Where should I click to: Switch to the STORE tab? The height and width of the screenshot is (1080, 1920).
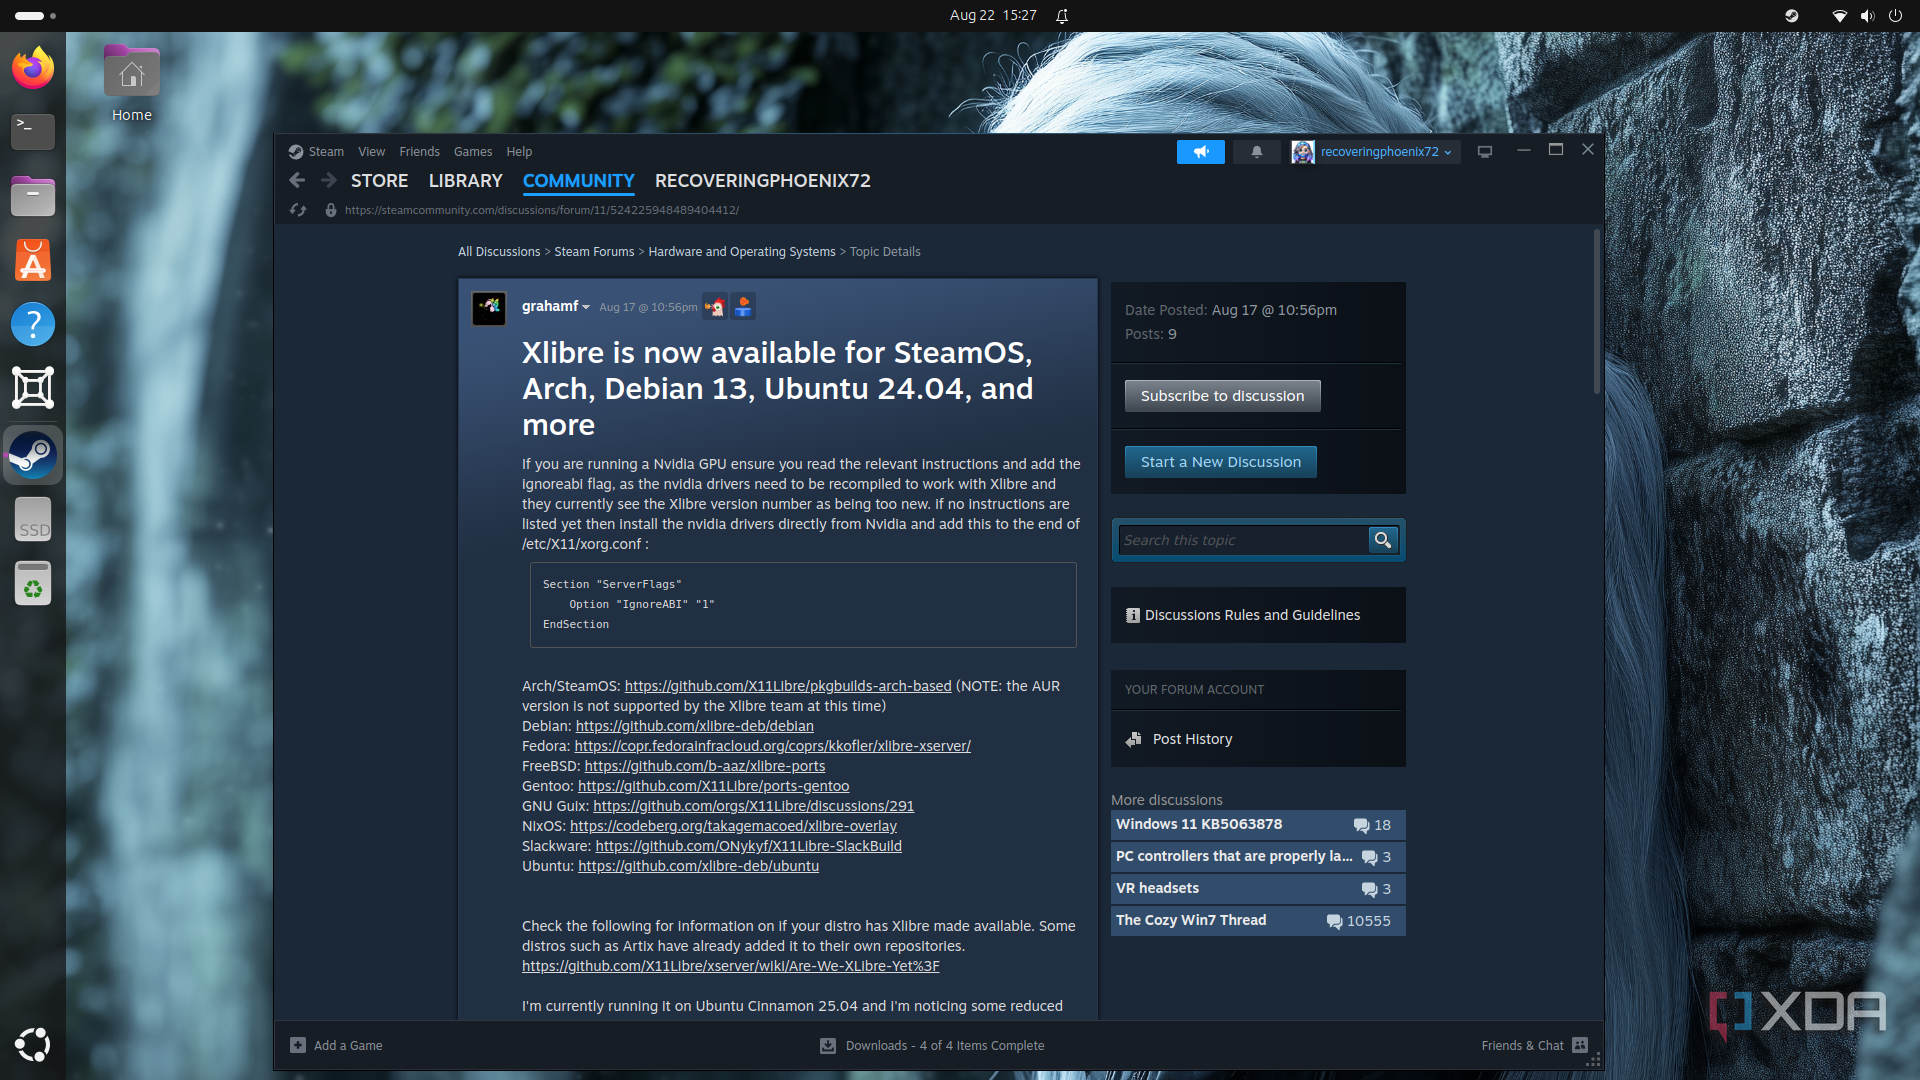click(379, 181)
